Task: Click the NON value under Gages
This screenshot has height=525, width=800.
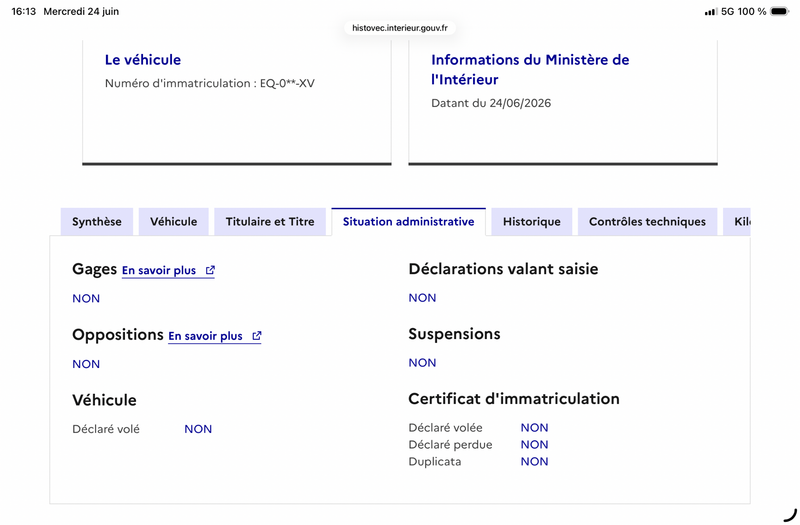Action: coord(86,298)
